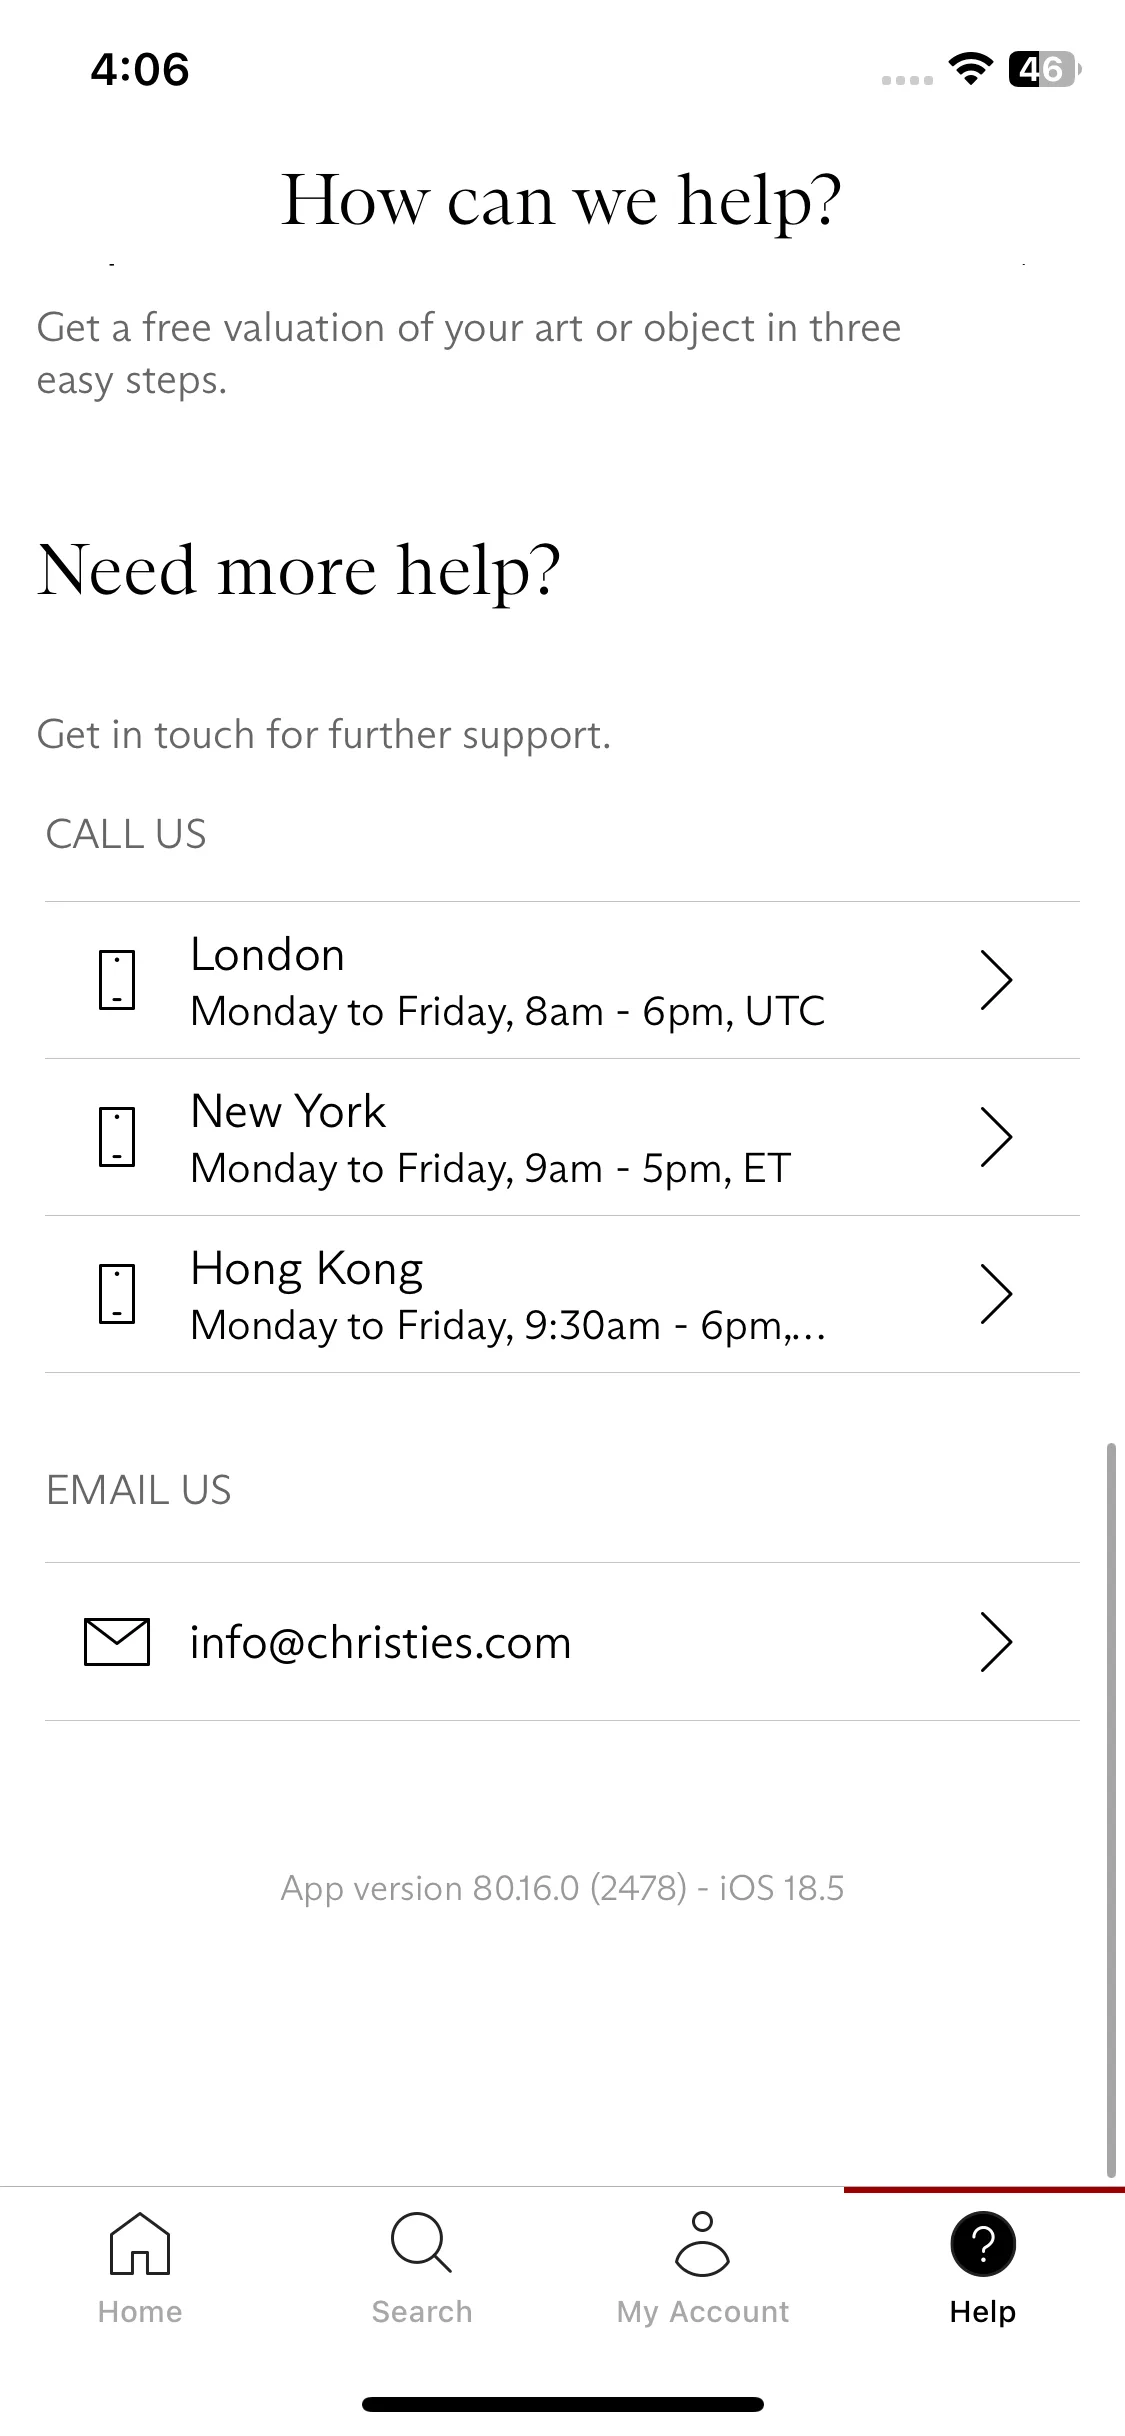Open the Home house icon
1125x2436 pixels.
[140, 2243]
